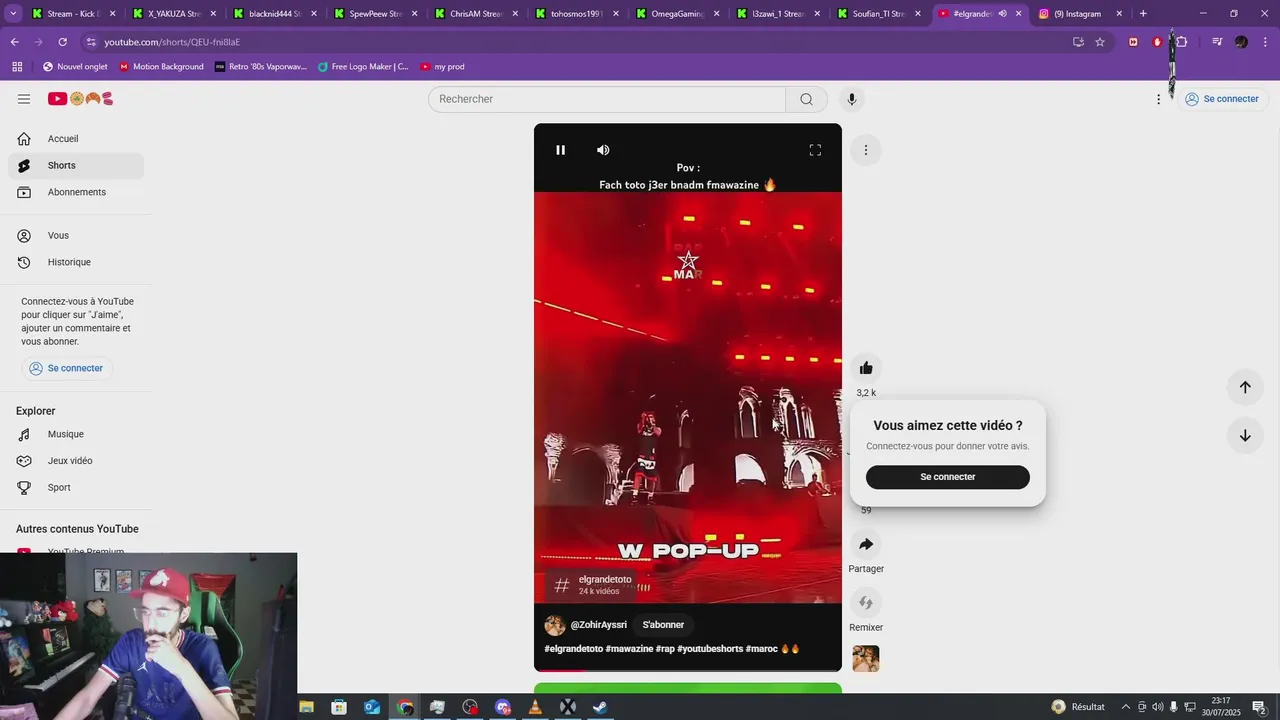The width and height of the screenshot is (1280, 720).
Task: Open Historique in the sidebar
Action: click(76, 262)
